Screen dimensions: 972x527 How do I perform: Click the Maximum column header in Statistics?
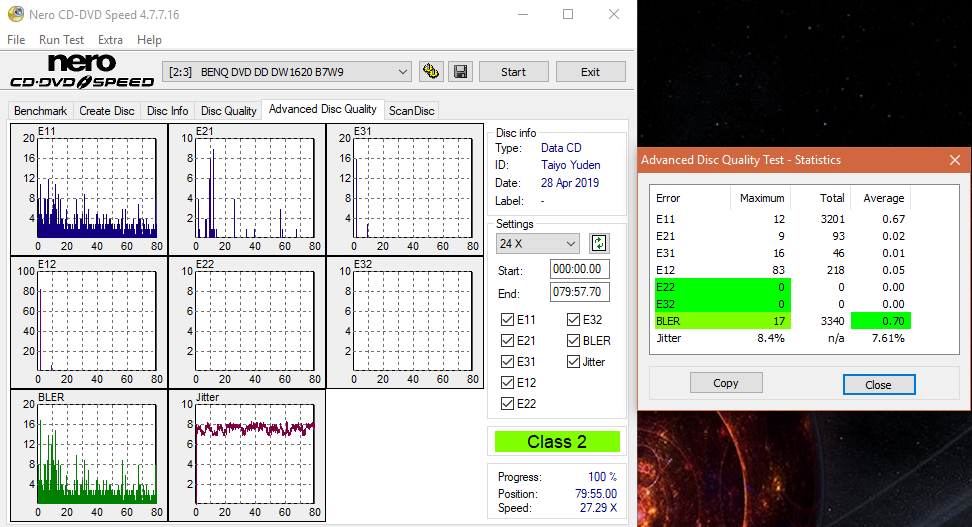tap(762, 198)
